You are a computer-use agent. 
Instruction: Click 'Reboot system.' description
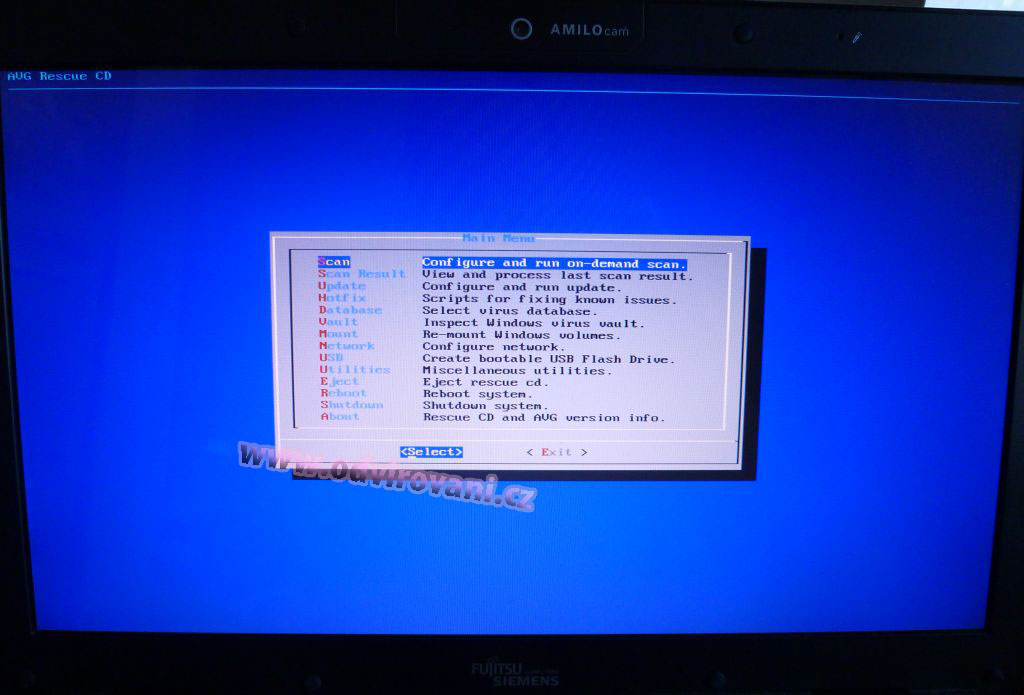click(478, 394)
